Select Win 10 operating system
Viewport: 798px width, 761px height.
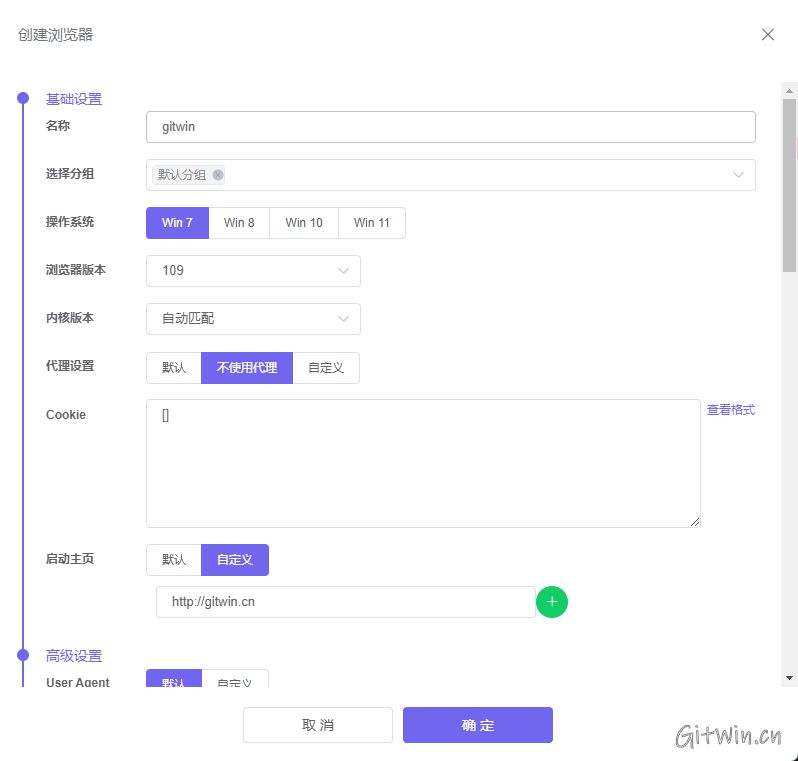pos(304,223)
